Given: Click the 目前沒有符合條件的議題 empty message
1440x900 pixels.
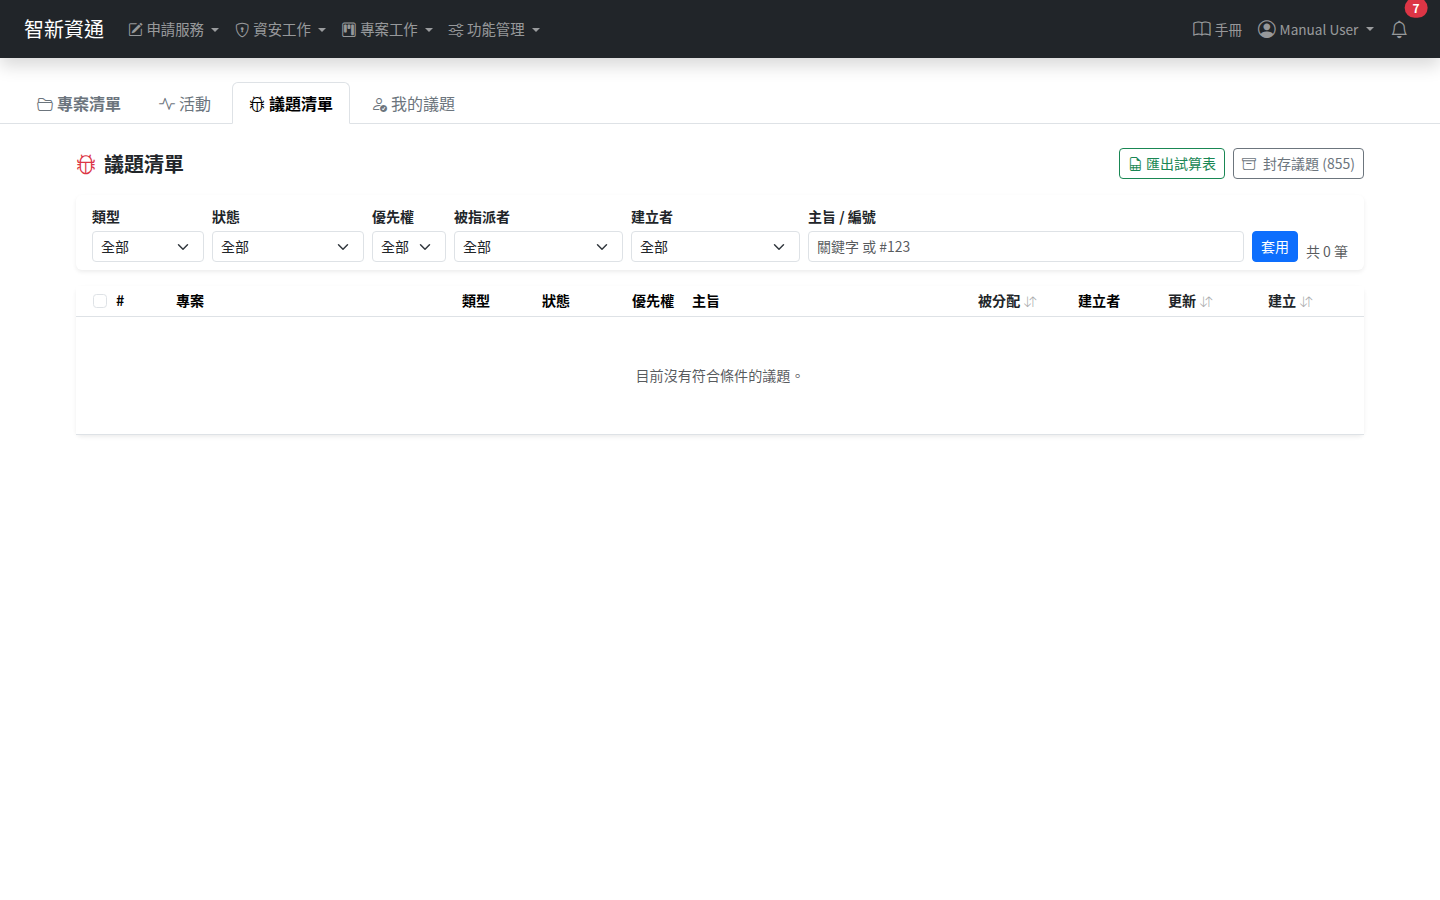Looking at the screenshot, I should point(719,376).
